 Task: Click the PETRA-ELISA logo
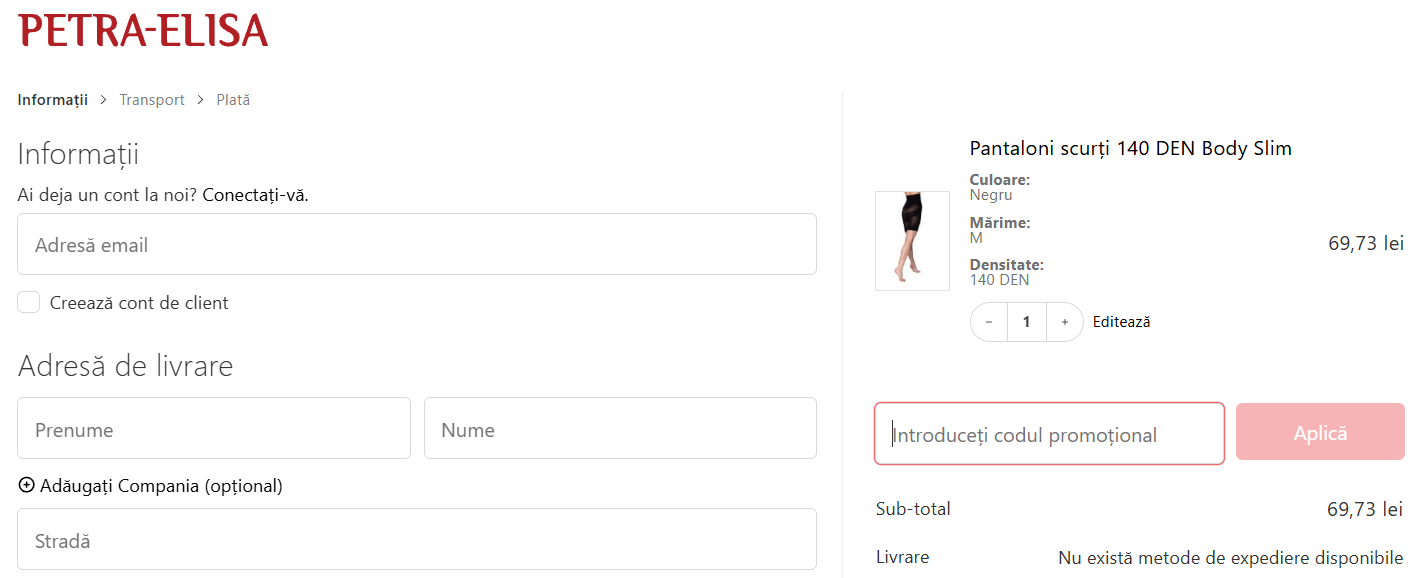pos(144,31)
